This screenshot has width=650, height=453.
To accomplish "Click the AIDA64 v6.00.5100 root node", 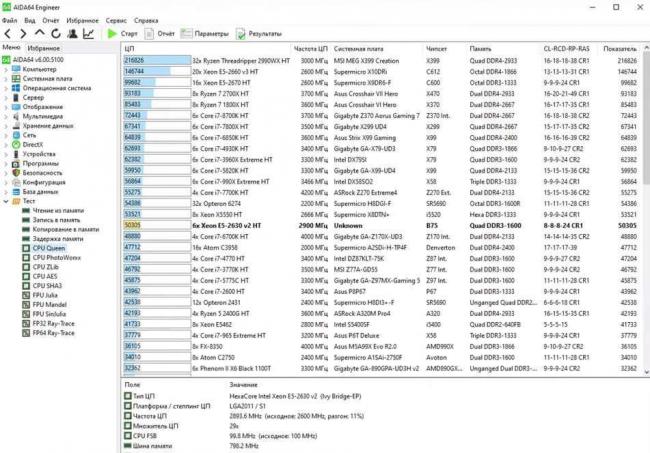I will pos(38,60).
